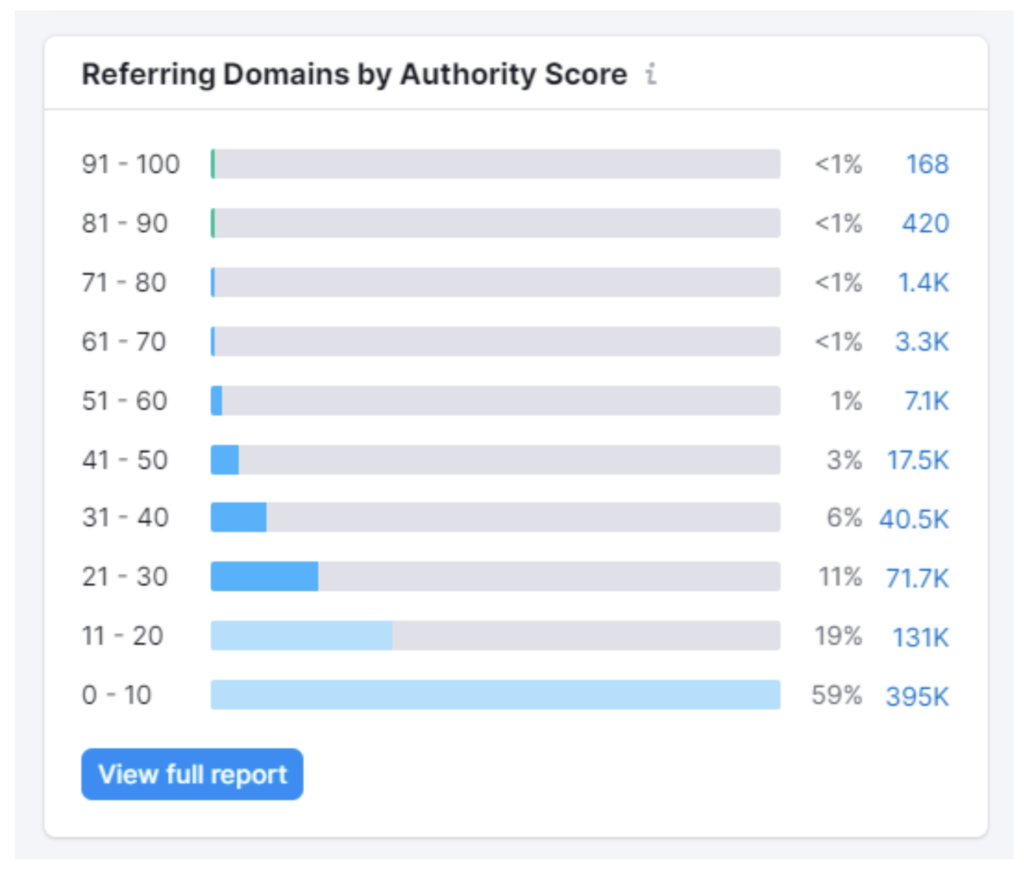Open the 395K referring domains link
Screen dimensions: 1024x873
coord(917,696)
